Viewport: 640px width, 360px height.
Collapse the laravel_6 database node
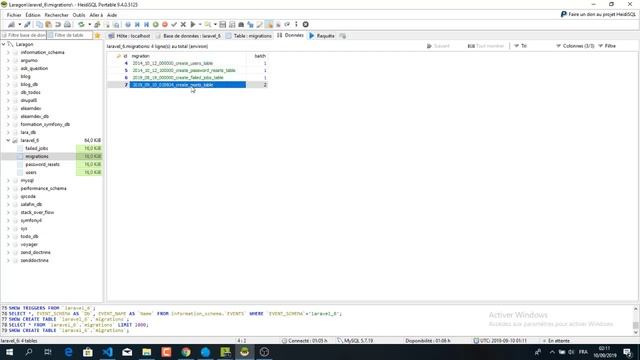click(8, 140)
